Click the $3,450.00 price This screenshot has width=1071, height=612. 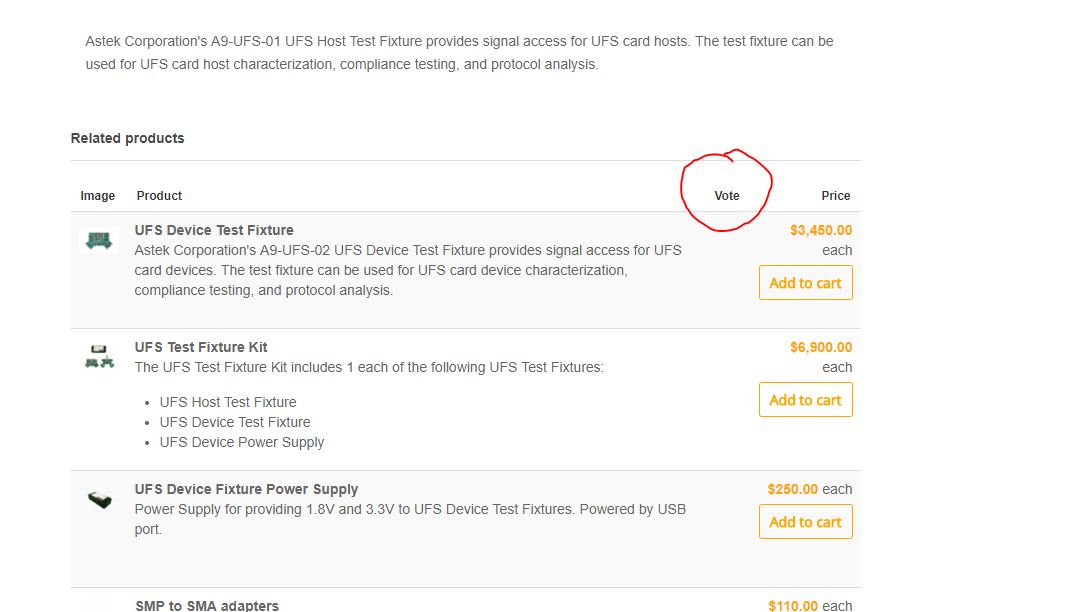(821, 230)
